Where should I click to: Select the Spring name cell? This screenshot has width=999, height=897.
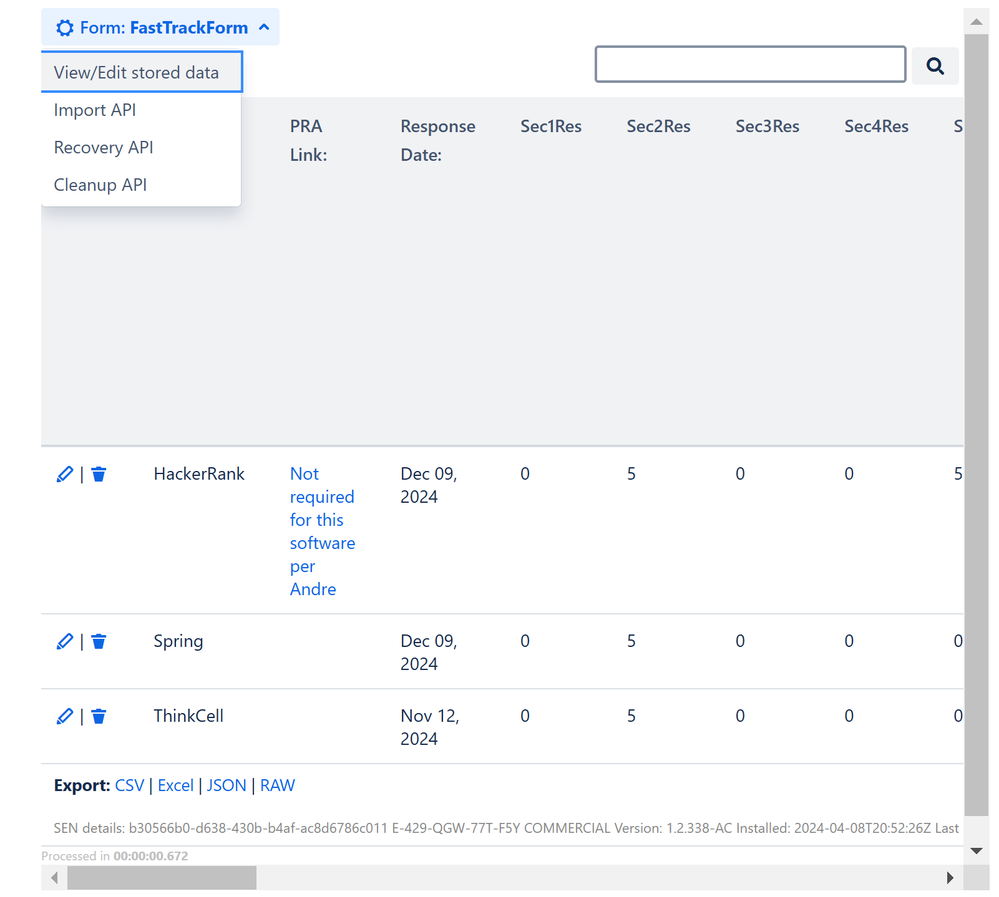178,641
